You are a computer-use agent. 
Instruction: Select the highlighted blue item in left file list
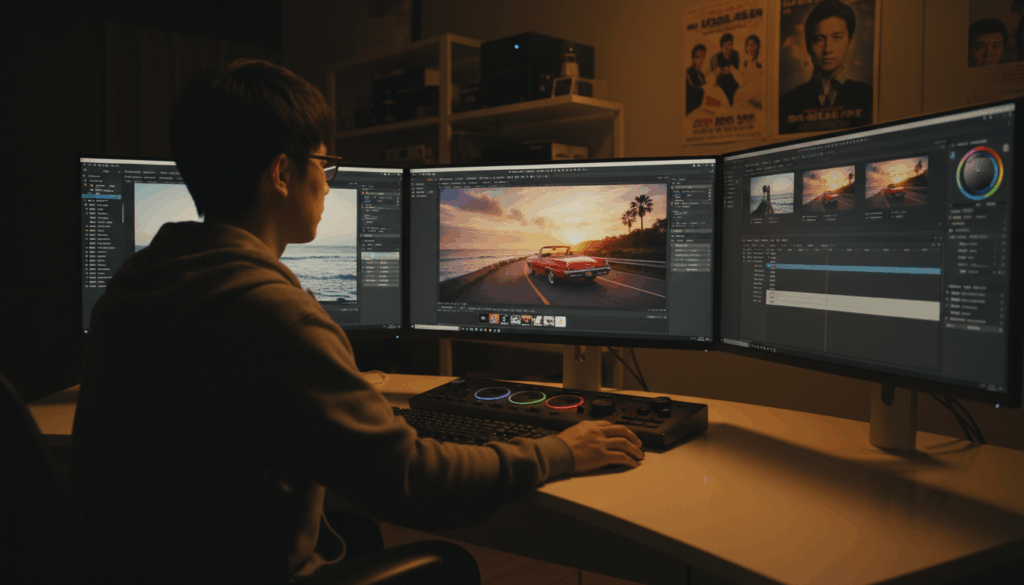click(101, 196)
